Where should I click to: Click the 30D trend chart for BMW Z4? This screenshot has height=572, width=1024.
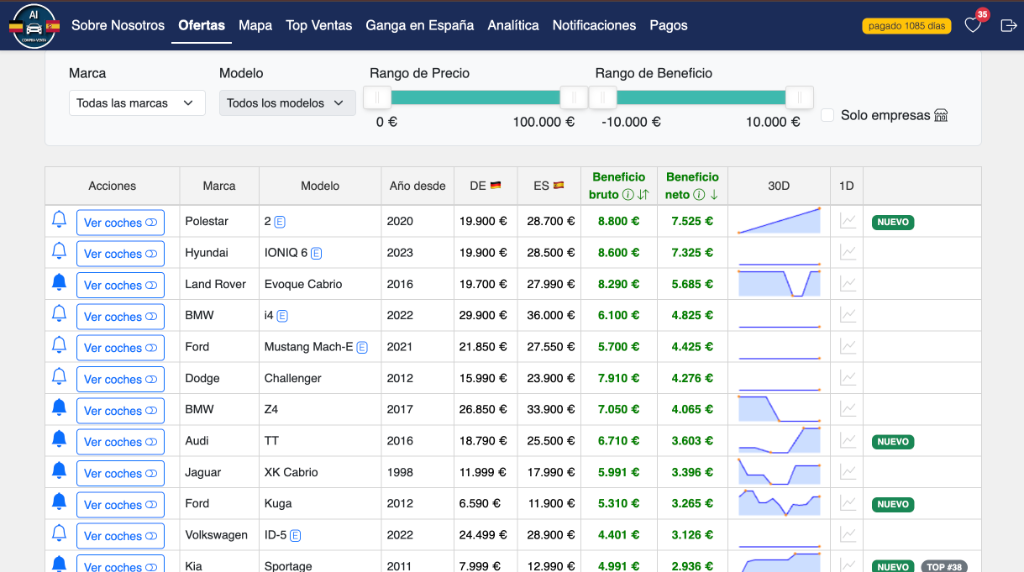pyautogui.click(x=778, y=409)
